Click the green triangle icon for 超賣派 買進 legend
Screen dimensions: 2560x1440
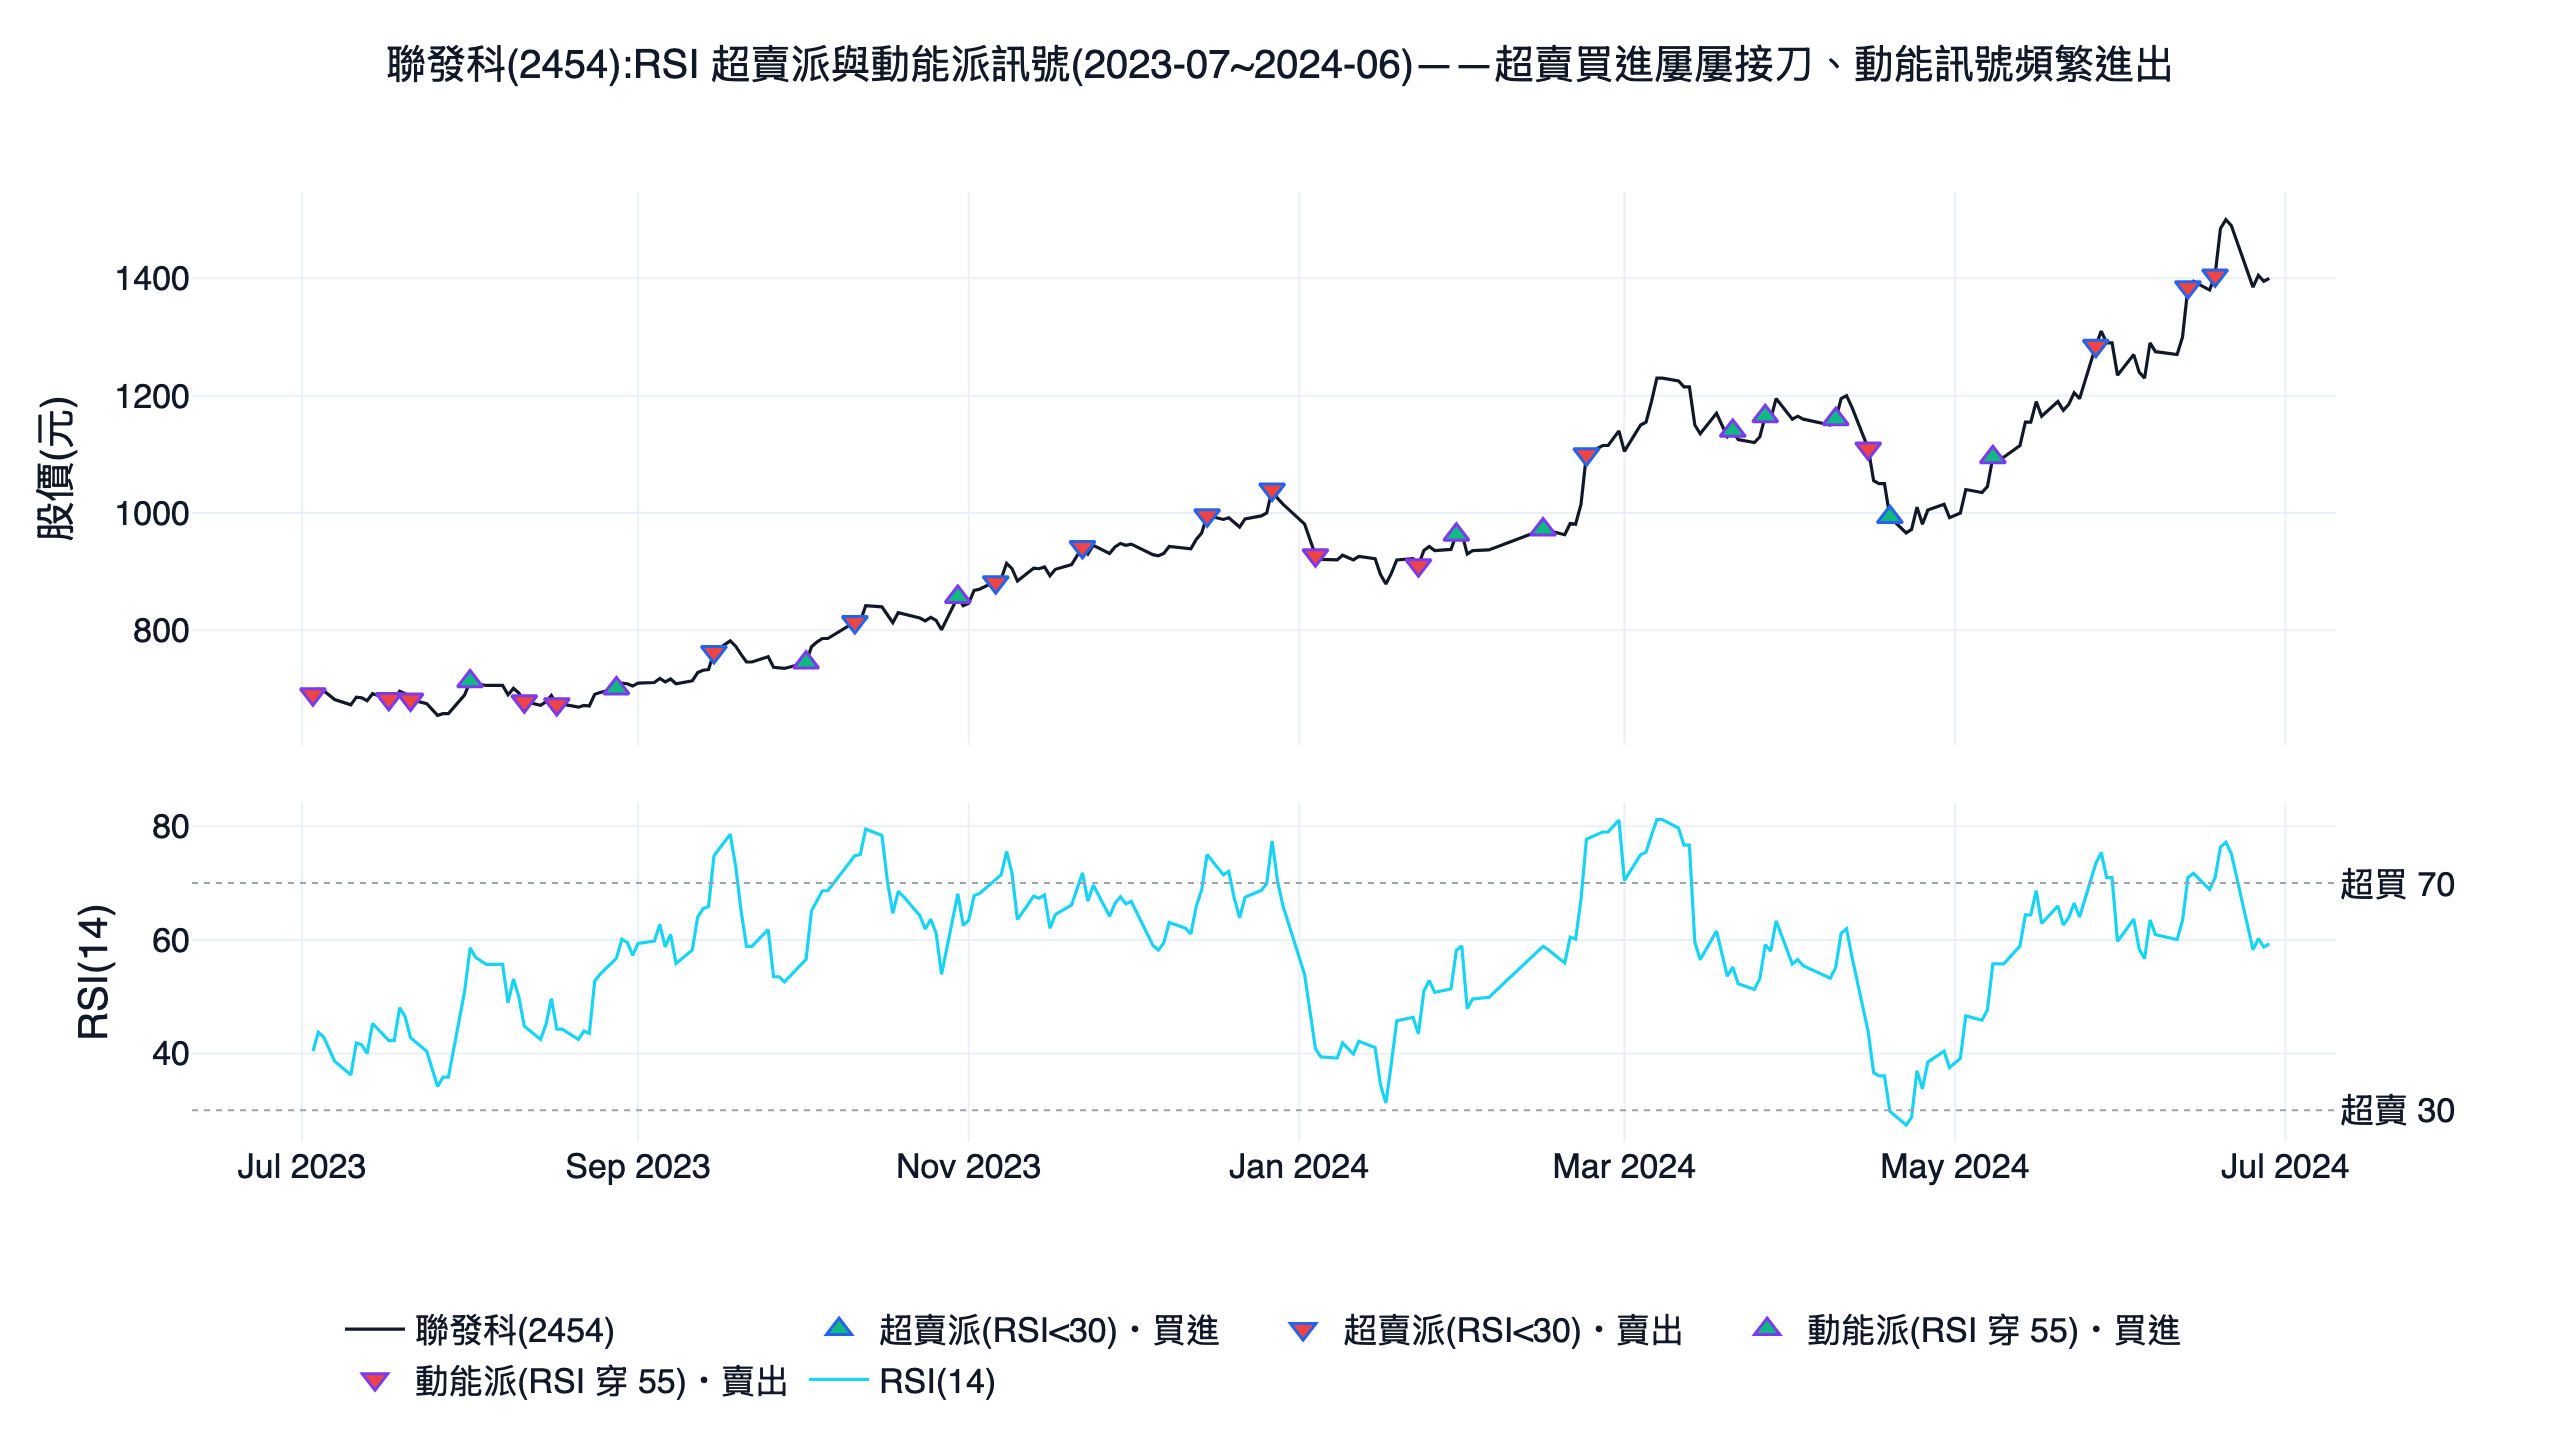tap(839, 1328)
